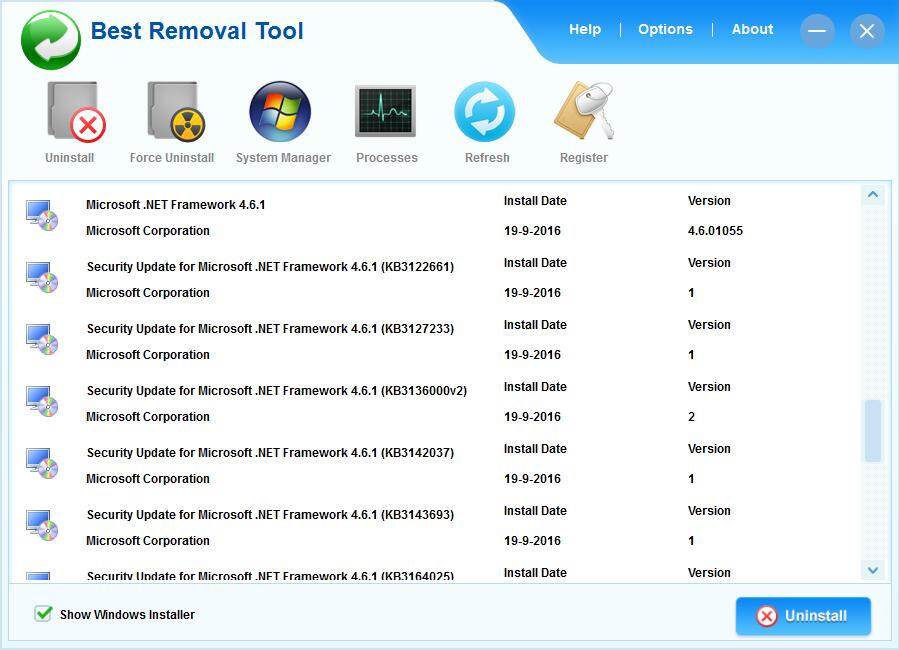
Task: Select the partially visible KB3164025 update entry
Action: pos(270,575)
